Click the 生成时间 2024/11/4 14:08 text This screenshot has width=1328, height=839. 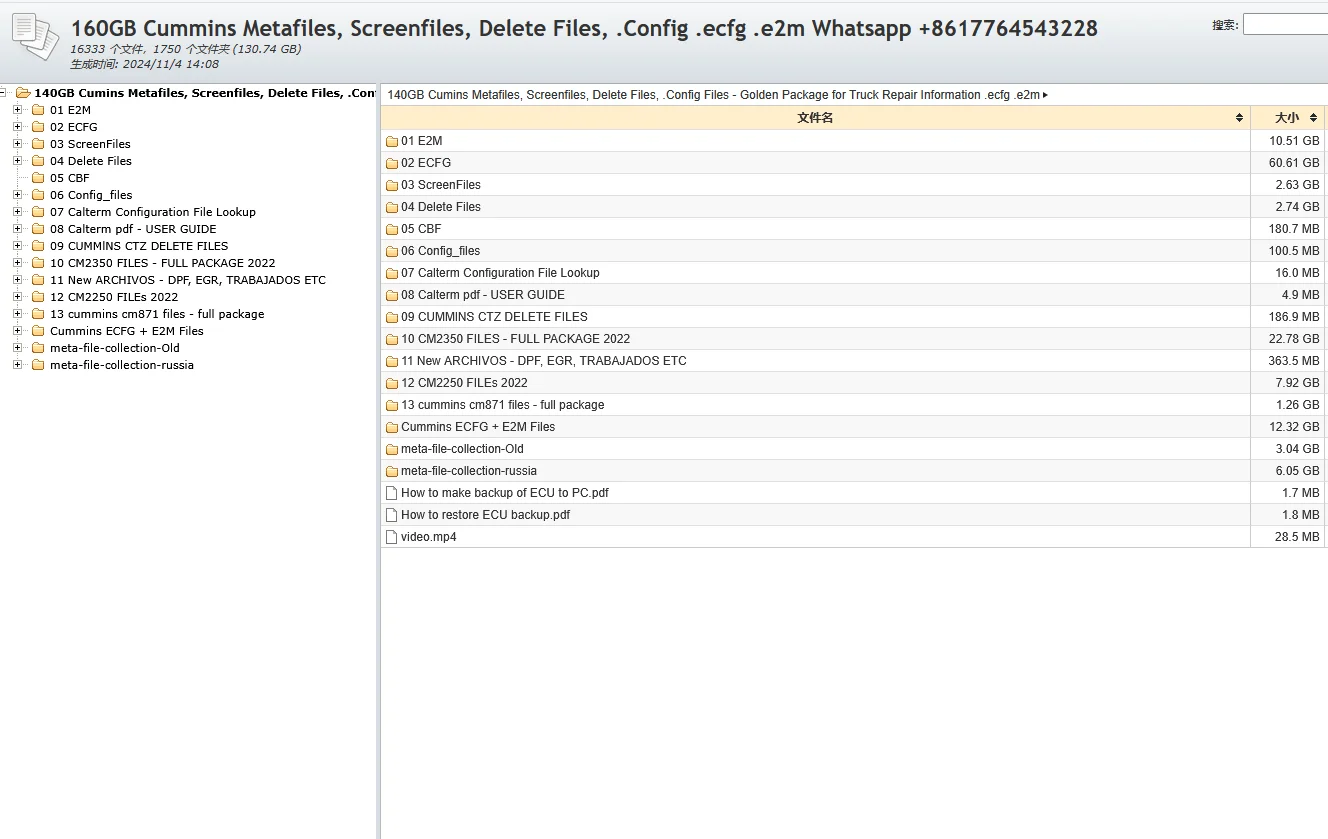(x=144, y=64)
